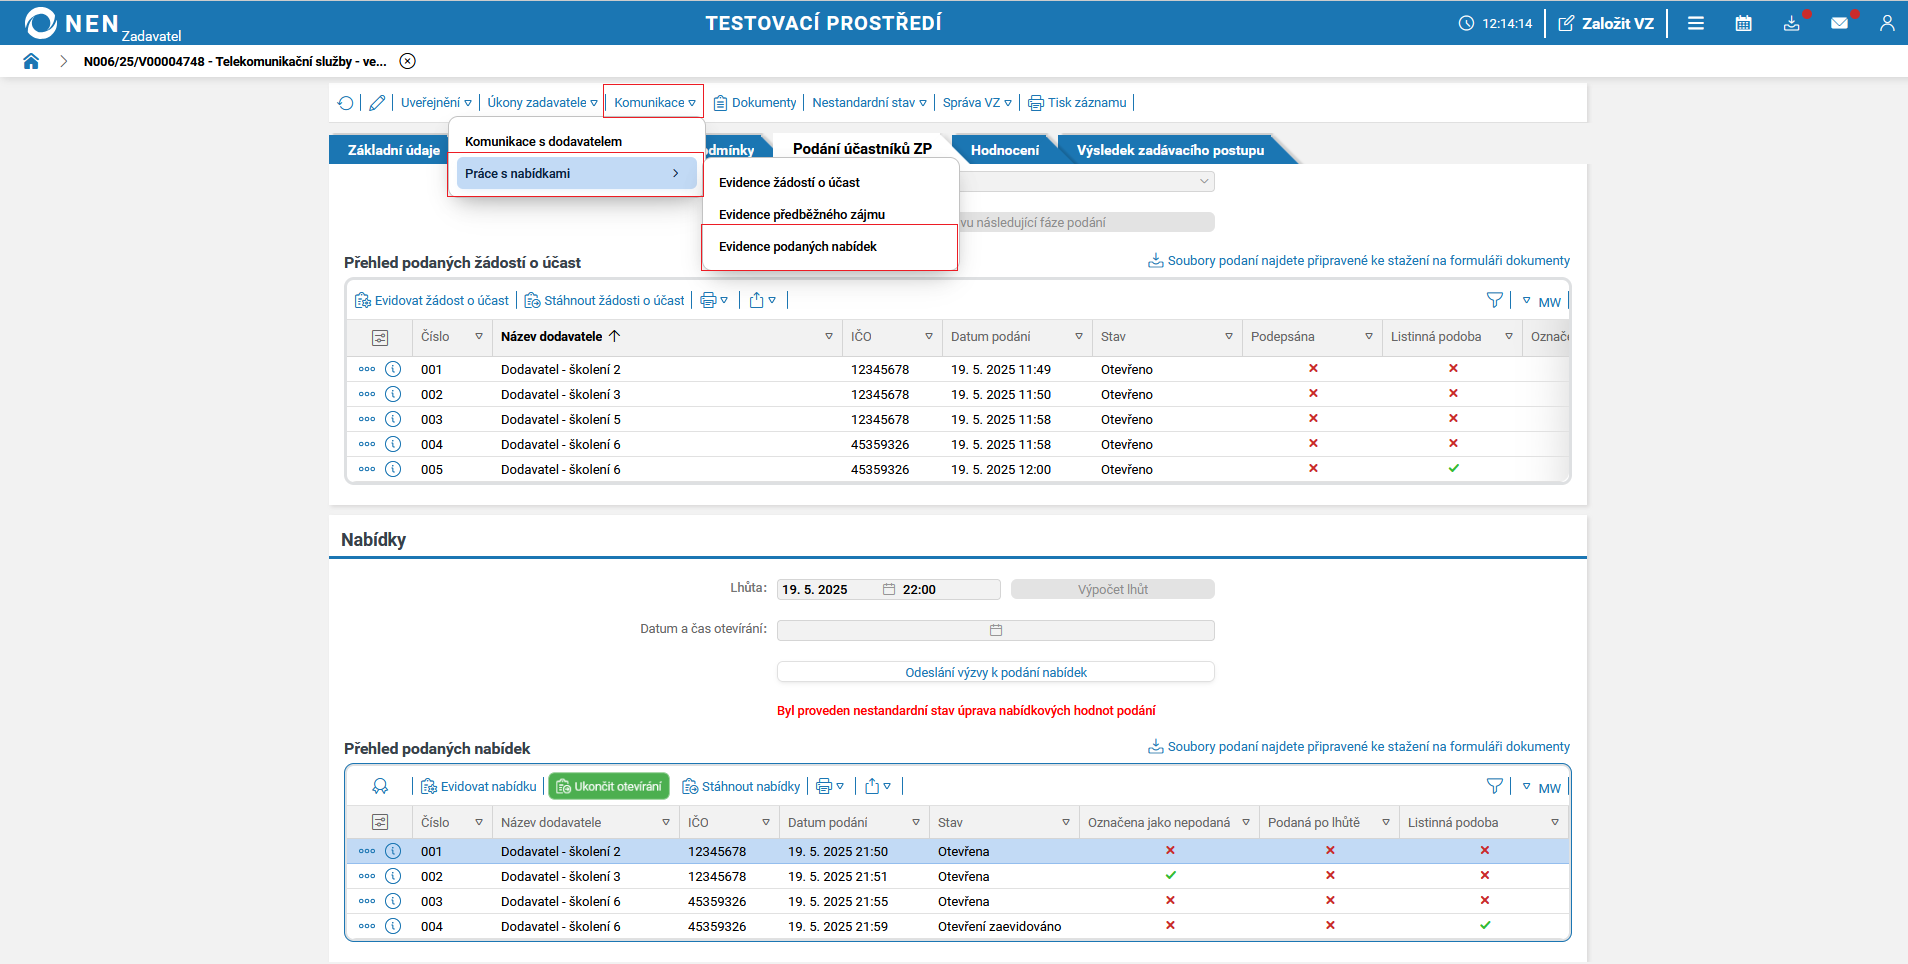This screenshot has width=1908, height=964.
Task: Click the Založit VZ button
Action: pos(1606,23)
